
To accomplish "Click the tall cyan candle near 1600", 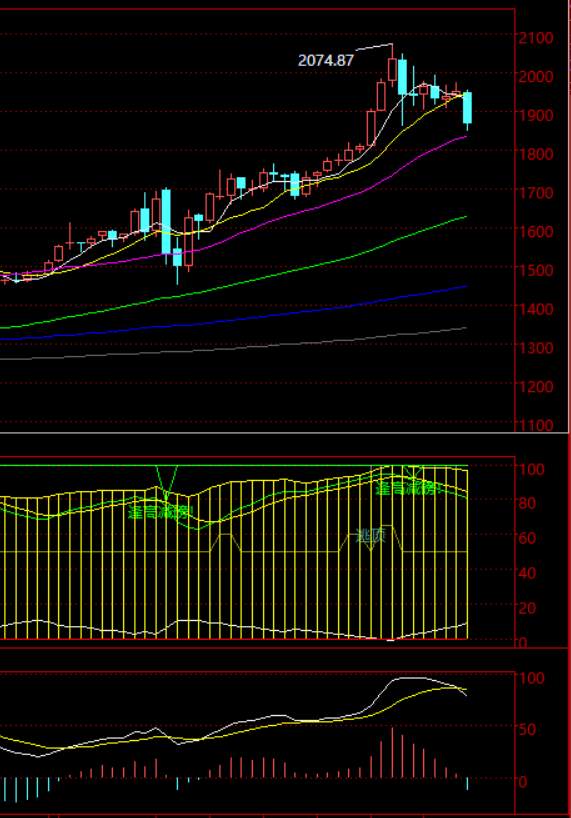I will tap(166, 221).
